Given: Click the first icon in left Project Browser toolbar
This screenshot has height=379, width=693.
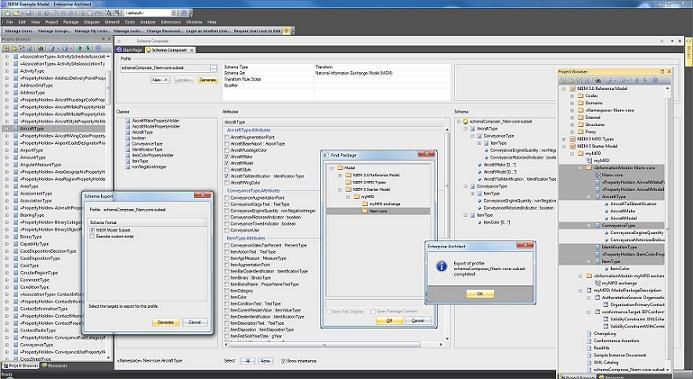Looking at the screenshot, I should 6,48.
